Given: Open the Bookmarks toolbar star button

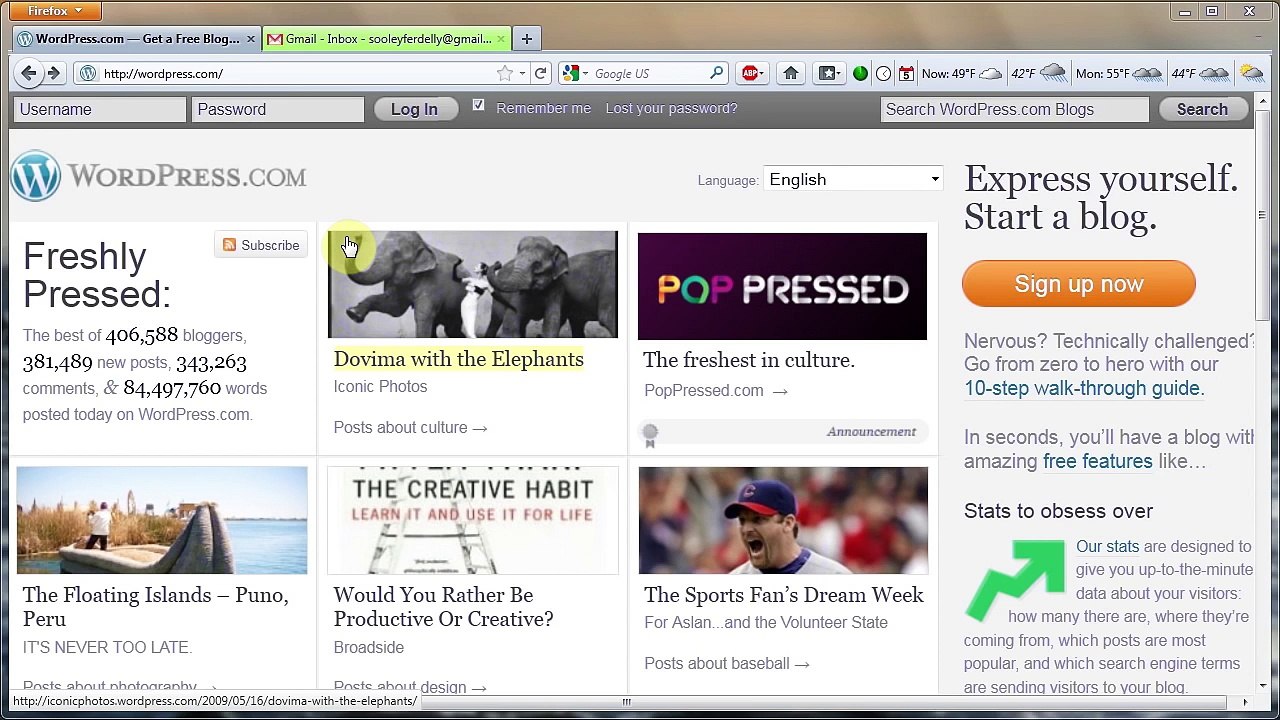Looking at the screenshot, I should [x=827, y=73].
